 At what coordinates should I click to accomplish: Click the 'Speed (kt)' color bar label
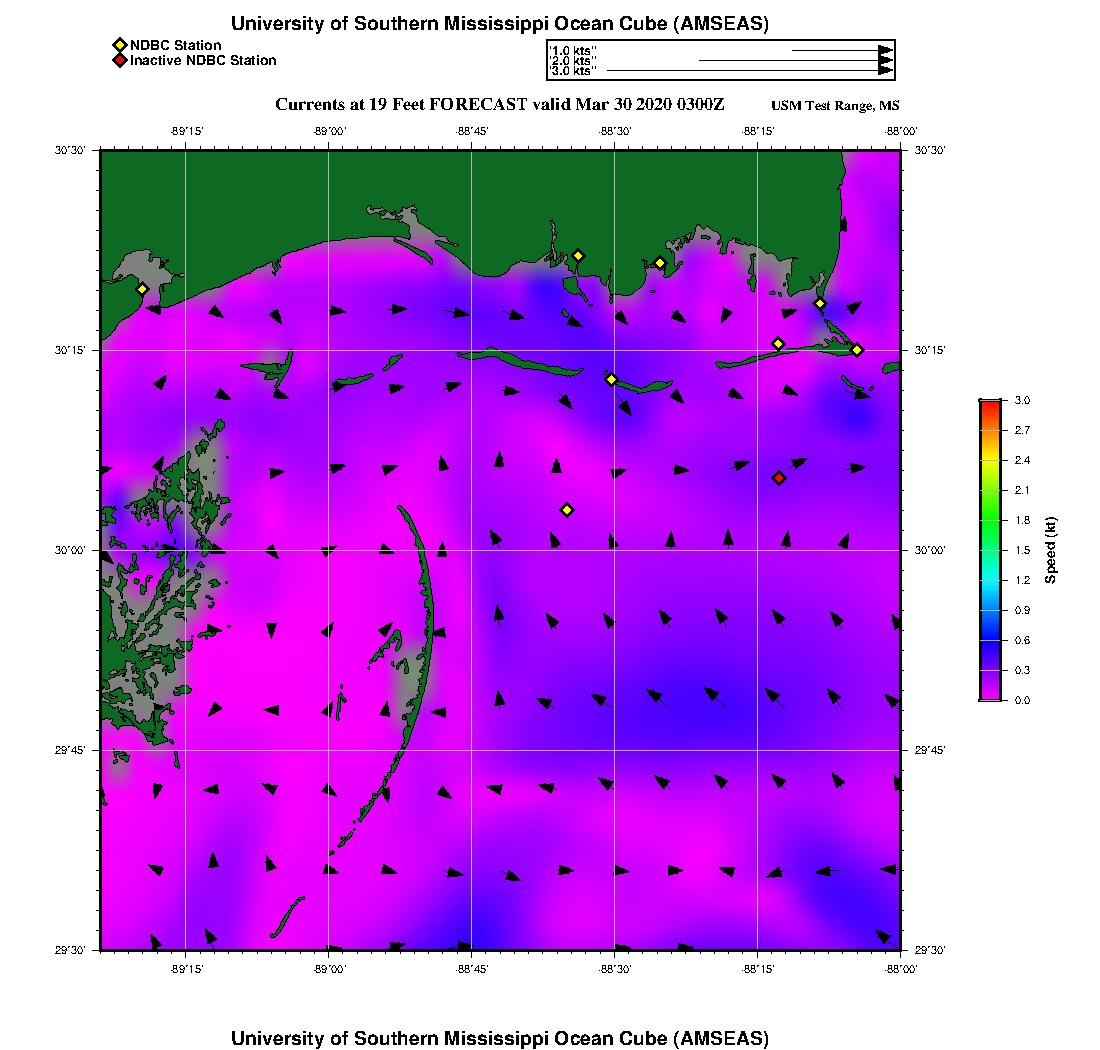click(1051, 550)
